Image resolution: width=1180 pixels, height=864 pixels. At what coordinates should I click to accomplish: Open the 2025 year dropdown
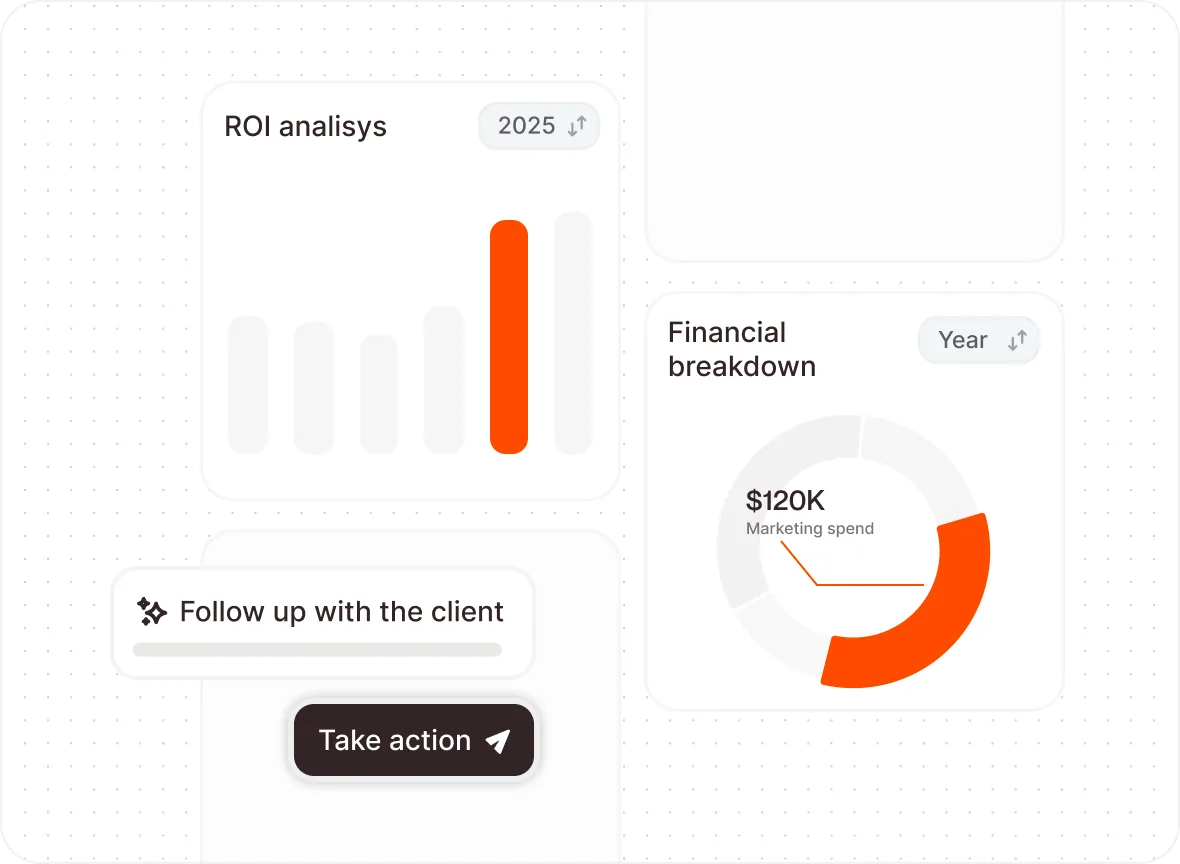539,126
